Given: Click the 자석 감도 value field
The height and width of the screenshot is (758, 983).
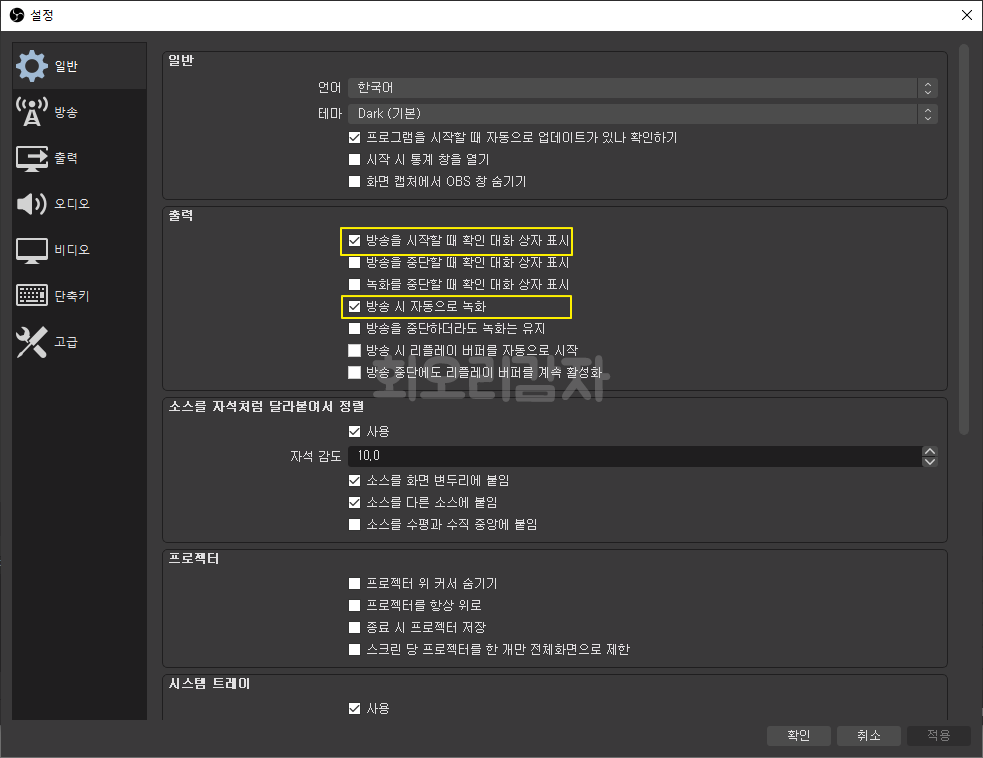Looking at the screenshot, I should 634,456.
